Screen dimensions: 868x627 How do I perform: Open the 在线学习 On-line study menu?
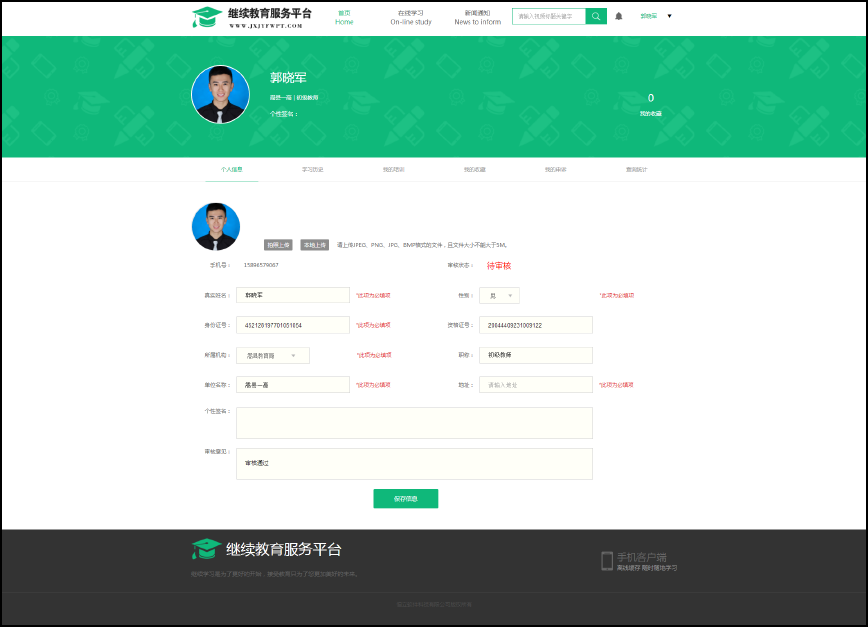pos(411,17)
